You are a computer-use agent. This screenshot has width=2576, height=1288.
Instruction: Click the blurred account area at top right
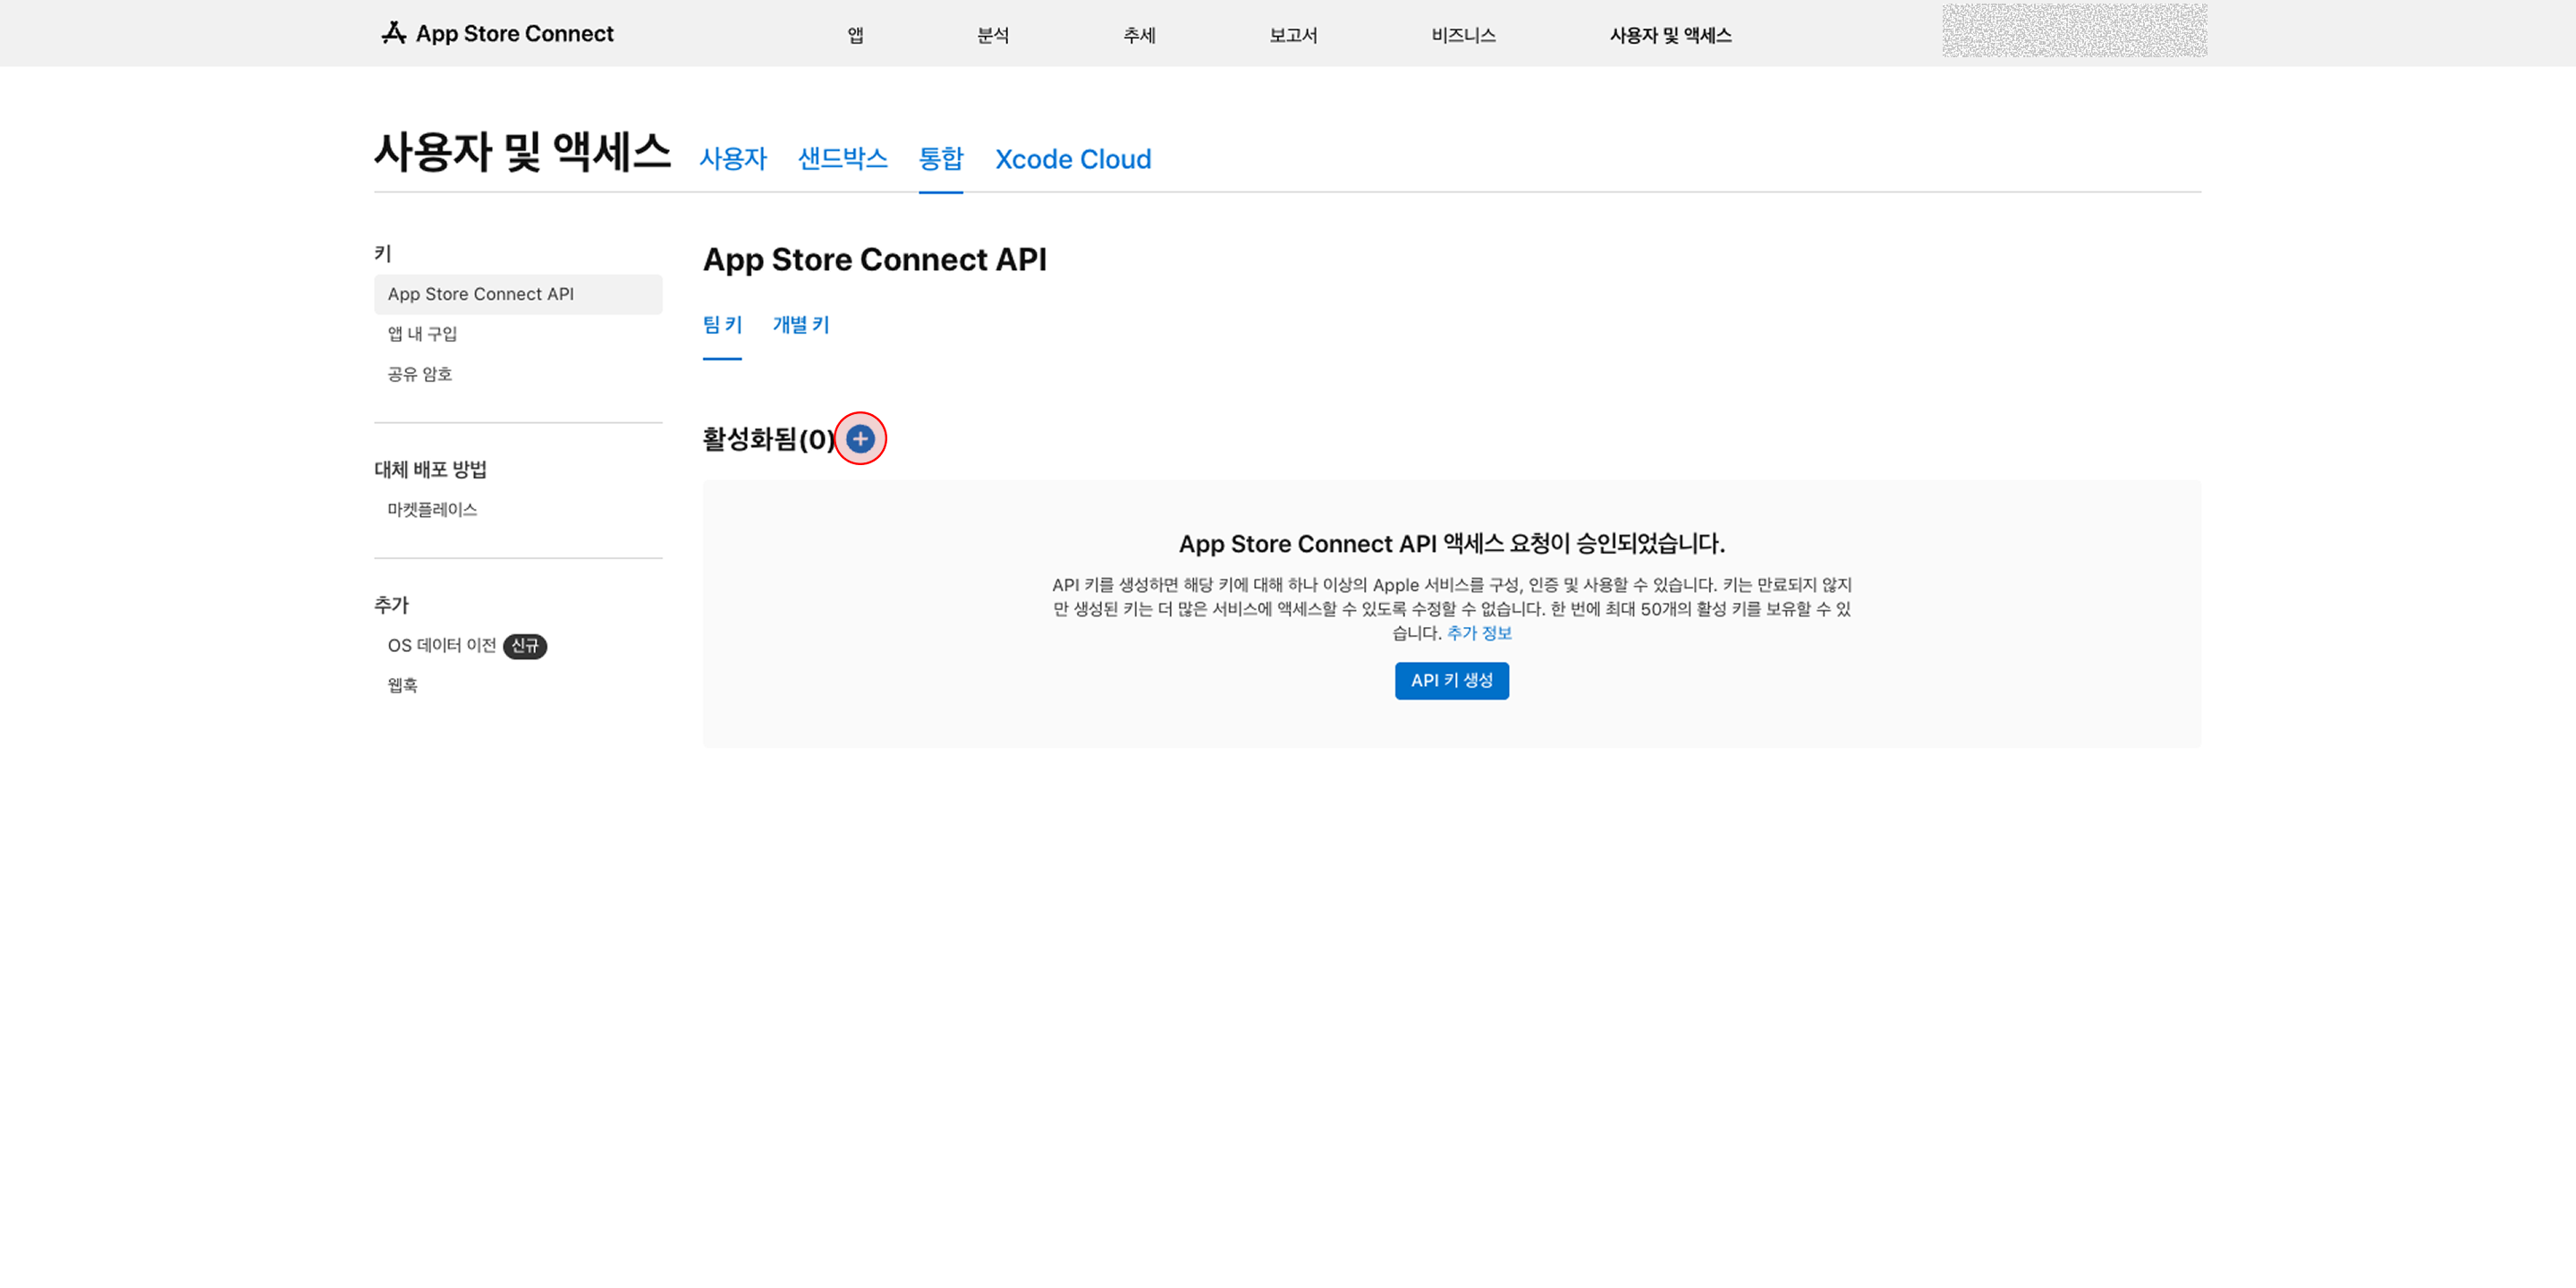pyautogui.click(x=2074, y=31)
